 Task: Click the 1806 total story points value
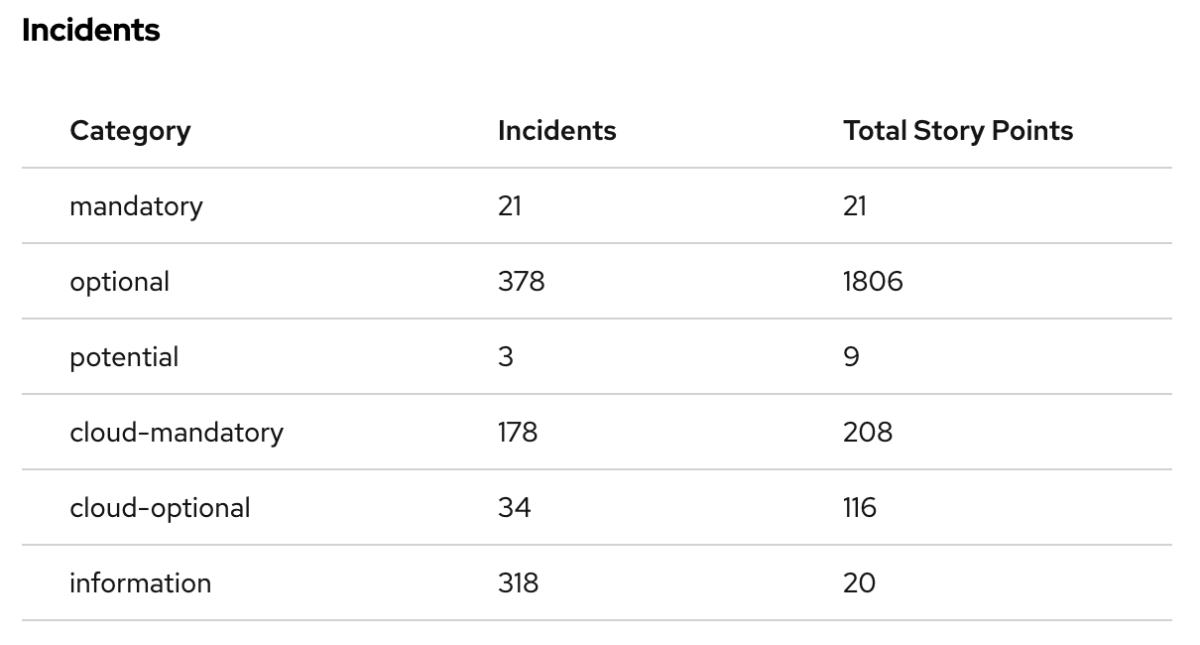coord(873,282)
